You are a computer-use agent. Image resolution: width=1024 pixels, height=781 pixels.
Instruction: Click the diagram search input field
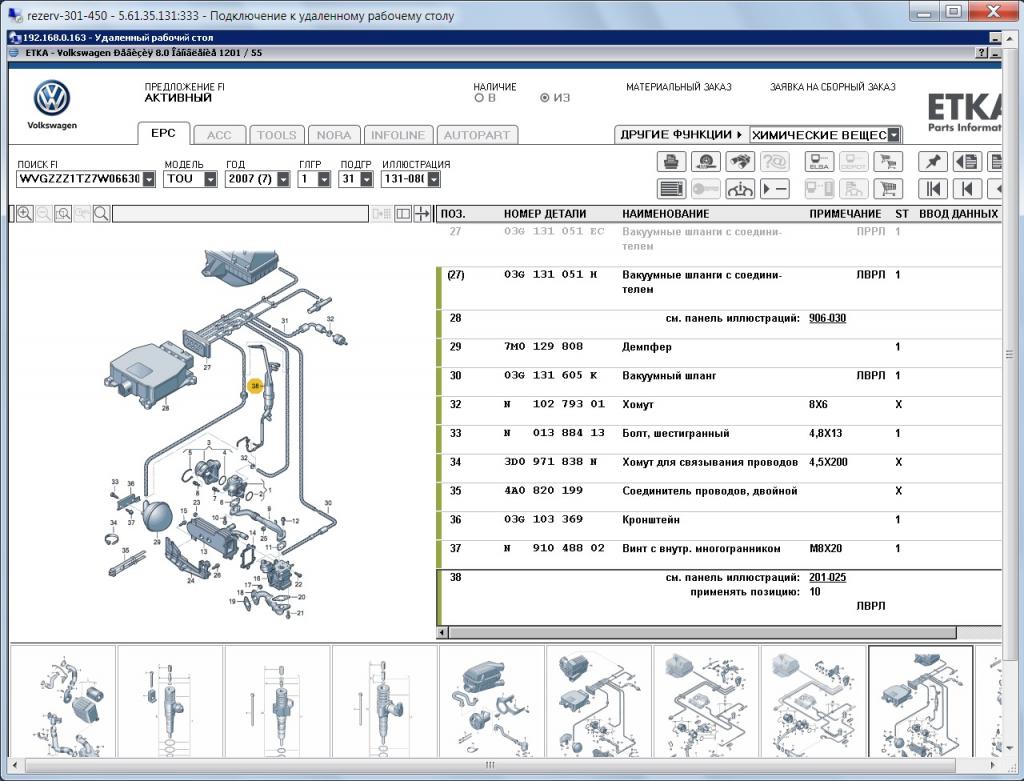tap(240, 214)
